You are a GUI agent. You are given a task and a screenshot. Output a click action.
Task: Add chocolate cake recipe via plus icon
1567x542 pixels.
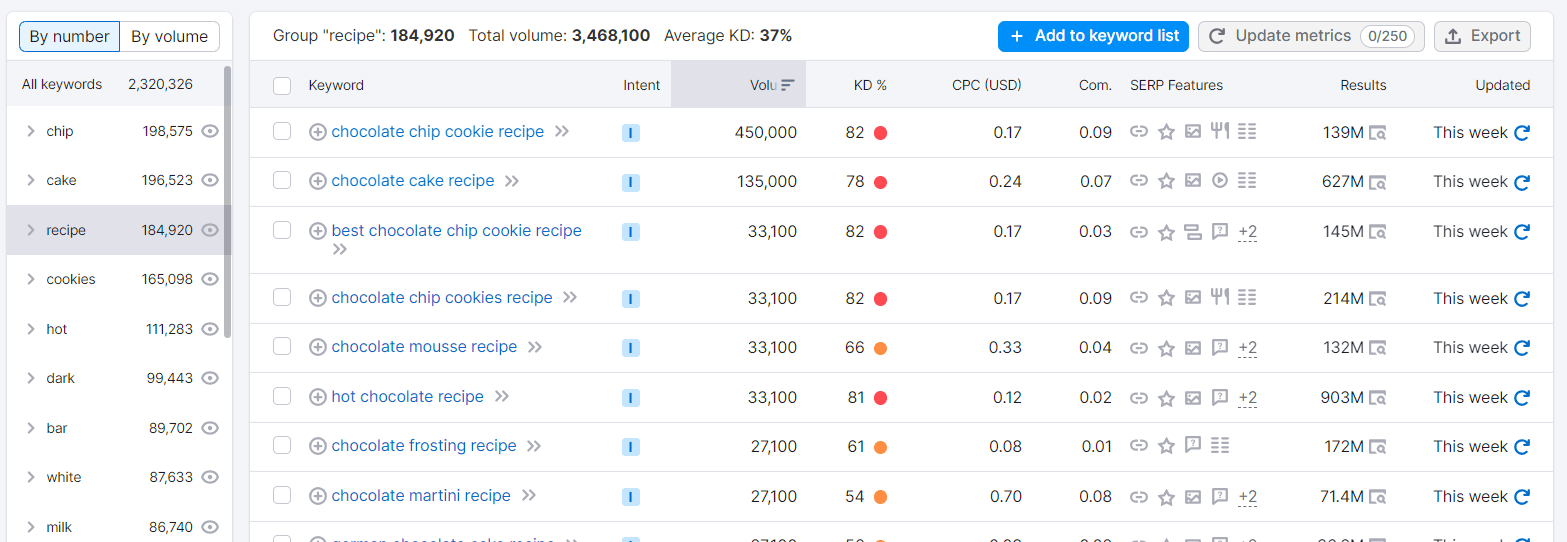click(318, 181)
